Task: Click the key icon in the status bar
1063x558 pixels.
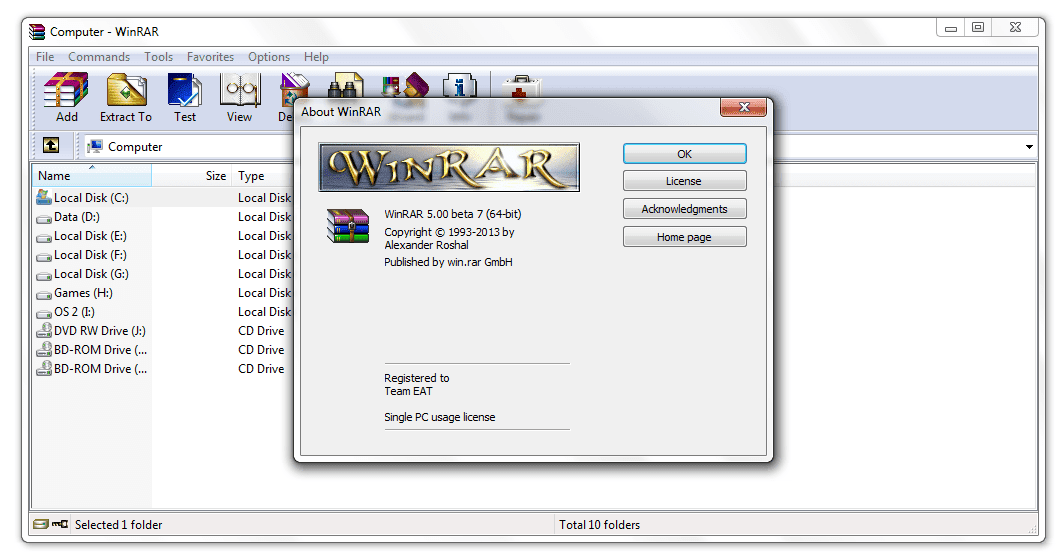Action: (60, 524)
